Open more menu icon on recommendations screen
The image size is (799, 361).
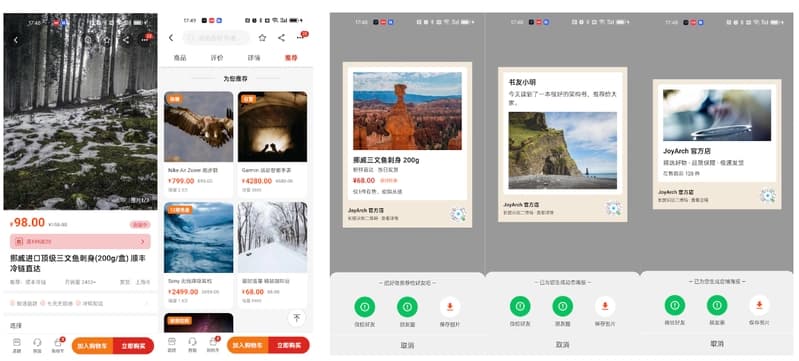[301, 37]
